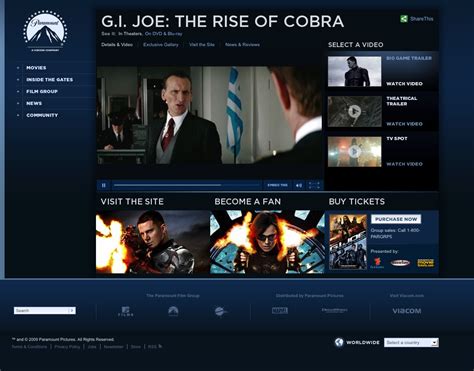Click the main video frame
The image size is (474, 371).
point(210,115)
